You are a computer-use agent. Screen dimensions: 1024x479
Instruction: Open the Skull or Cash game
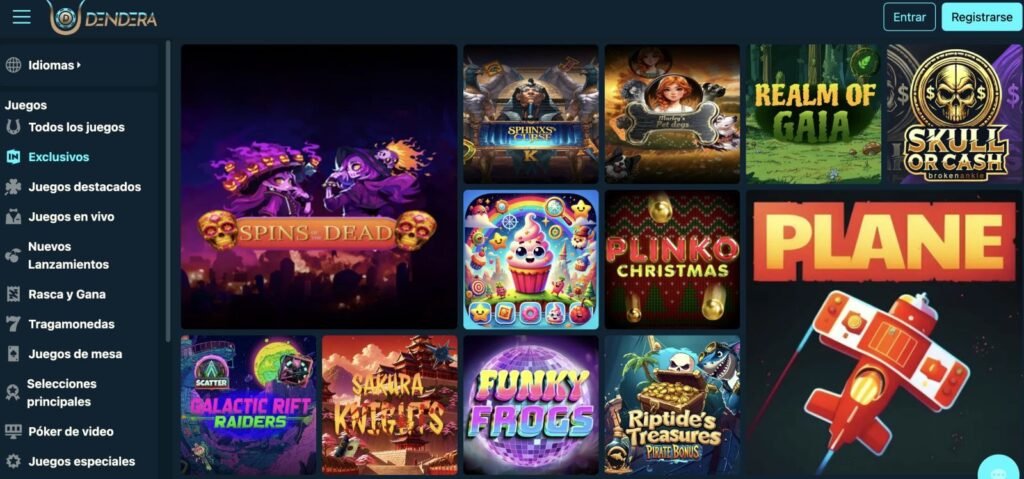click(955, 114)
